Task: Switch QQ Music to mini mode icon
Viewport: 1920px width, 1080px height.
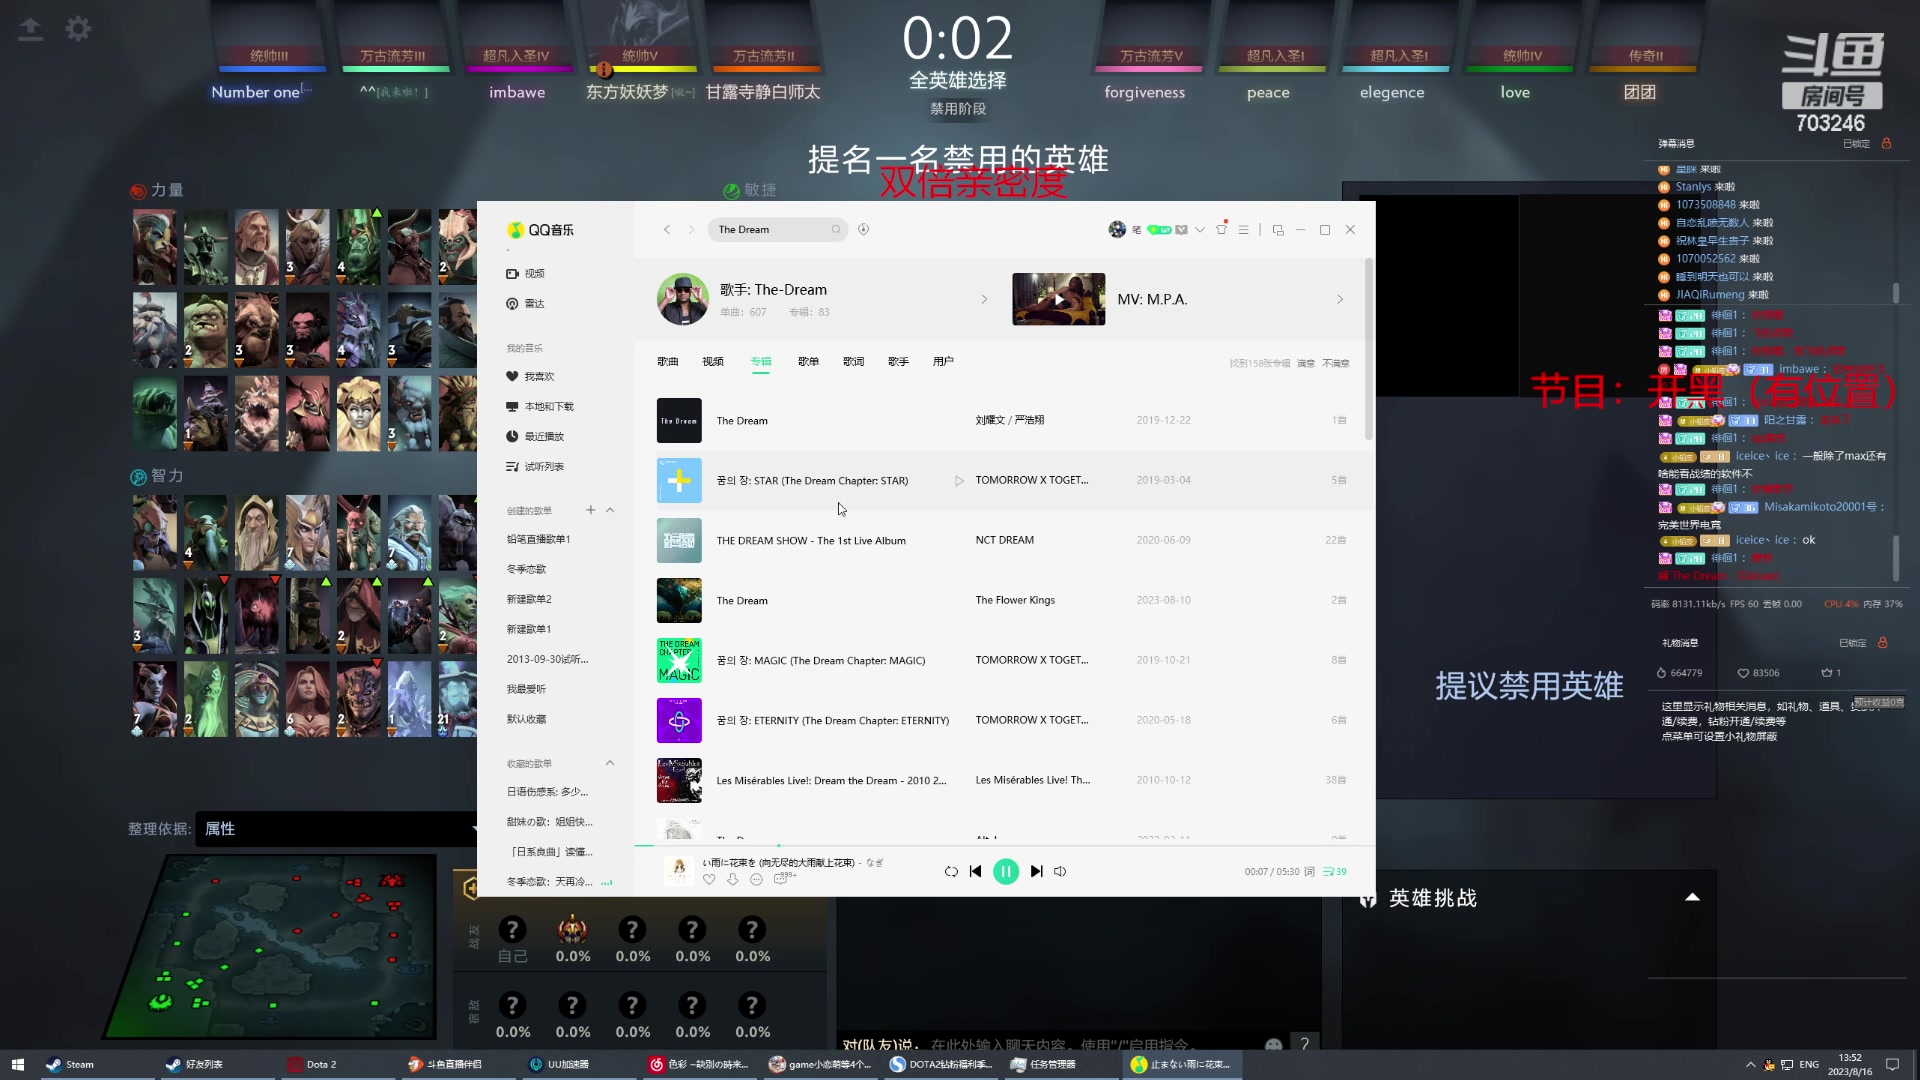Action: pos(1278,229)
